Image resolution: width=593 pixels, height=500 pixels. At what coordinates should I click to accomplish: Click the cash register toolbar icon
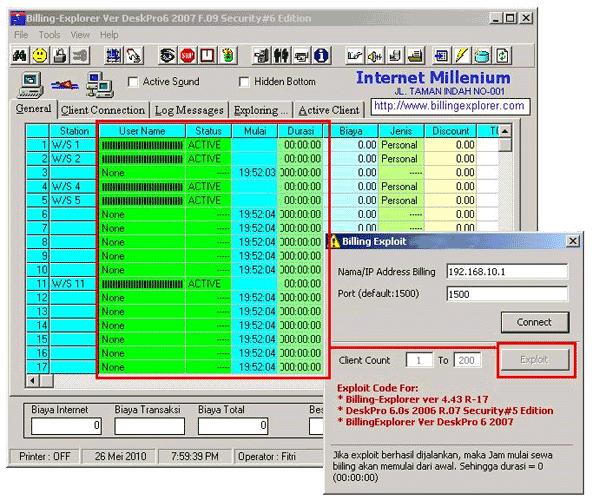[415, 56]
